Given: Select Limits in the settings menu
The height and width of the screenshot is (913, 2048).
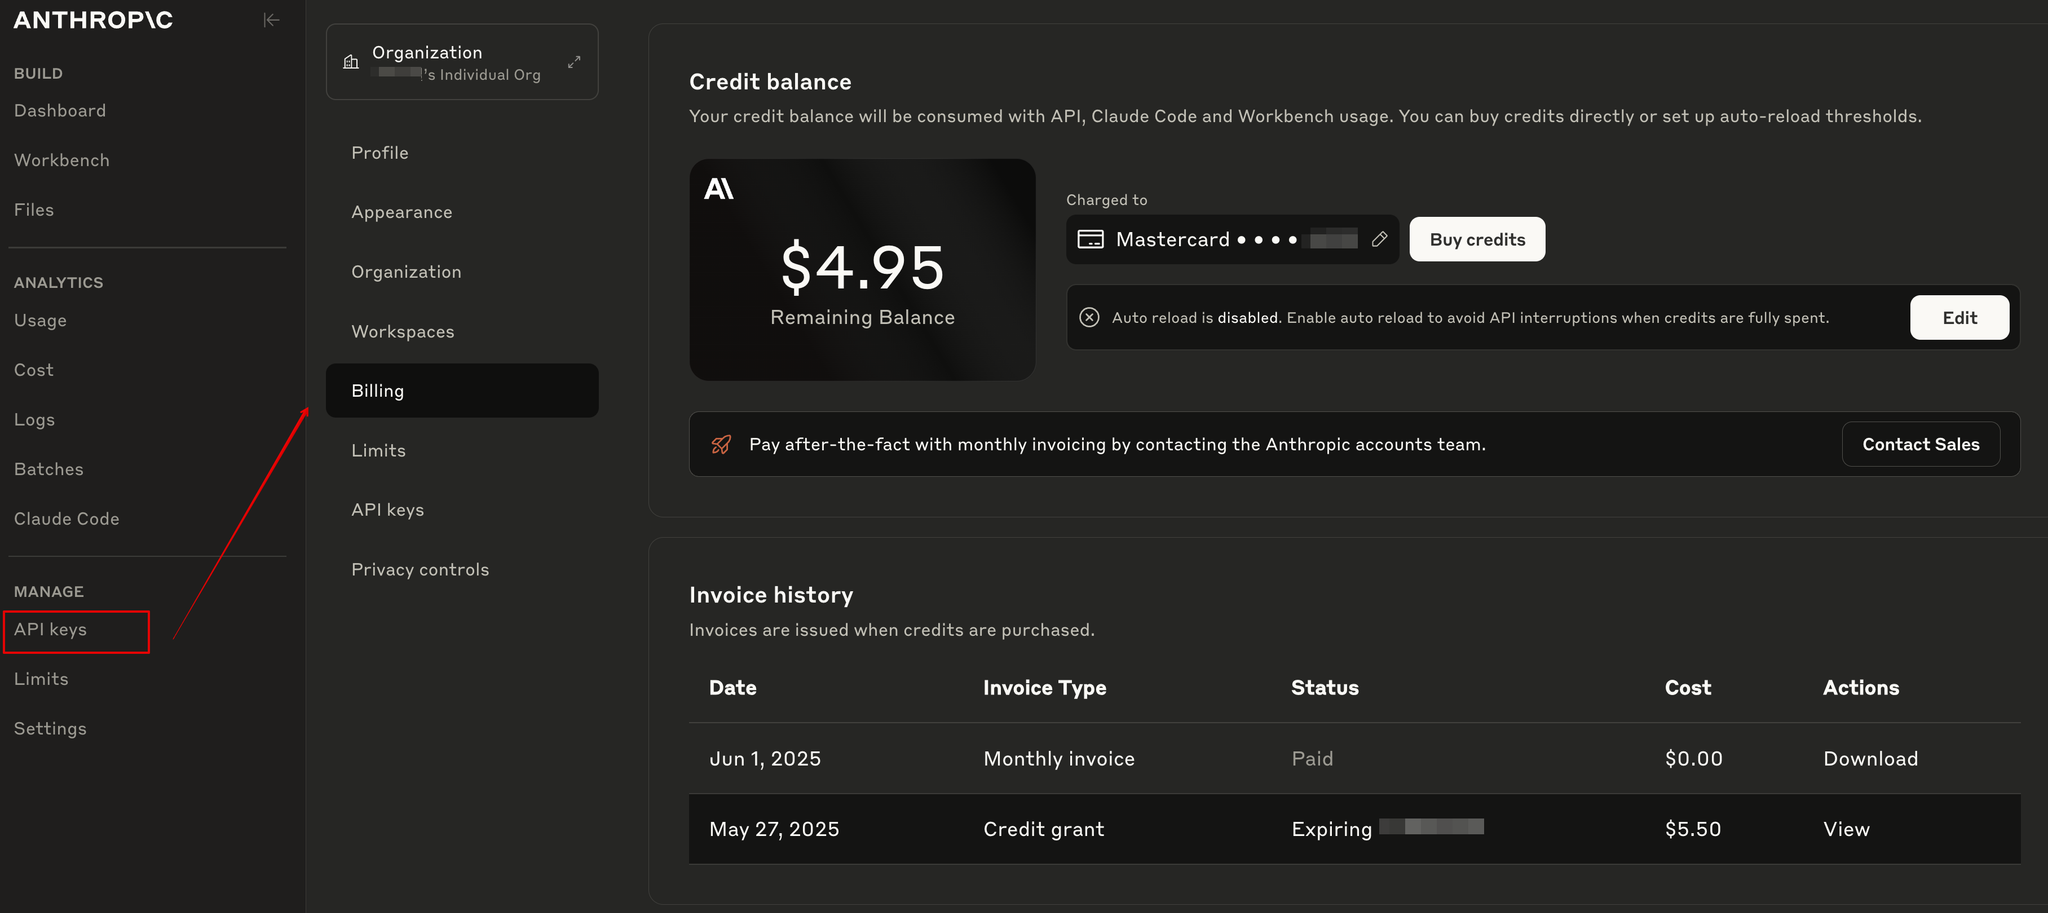Looking at the screenshot, I should [x=462, y=451].
